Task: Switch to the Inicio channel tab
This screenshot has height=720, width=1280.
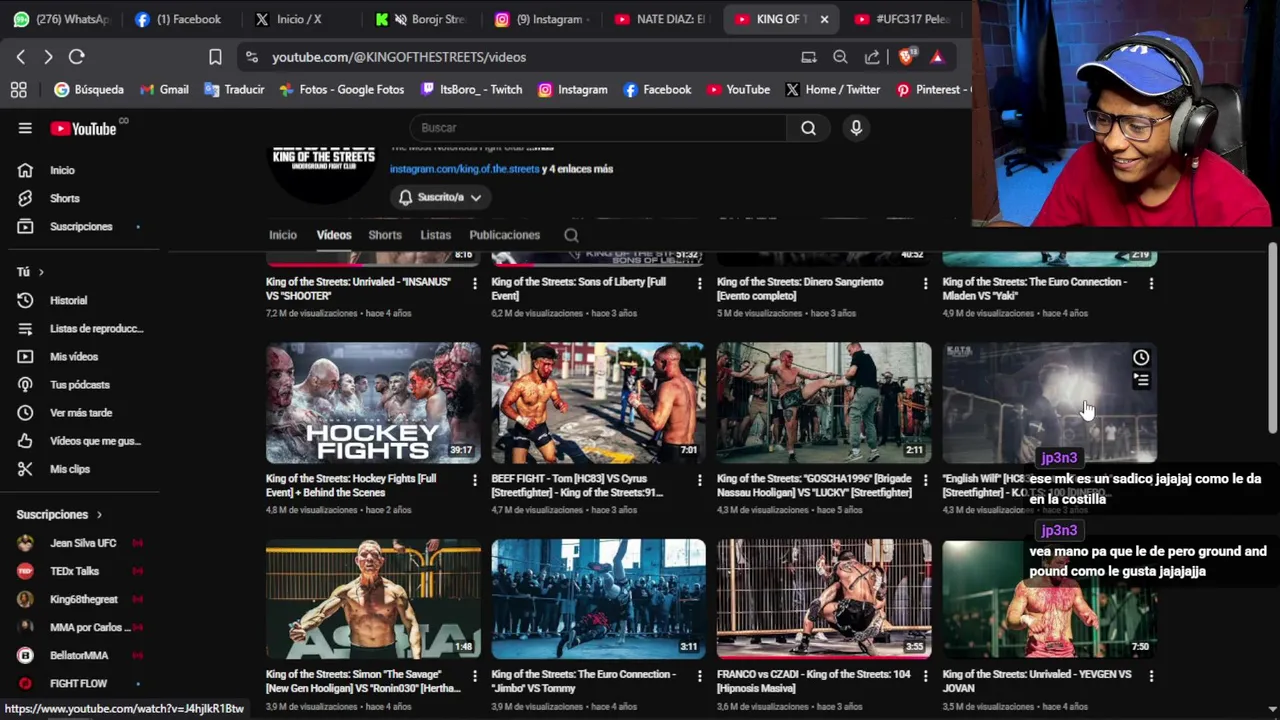Action: pyautogui.click(x=283, y=235)
